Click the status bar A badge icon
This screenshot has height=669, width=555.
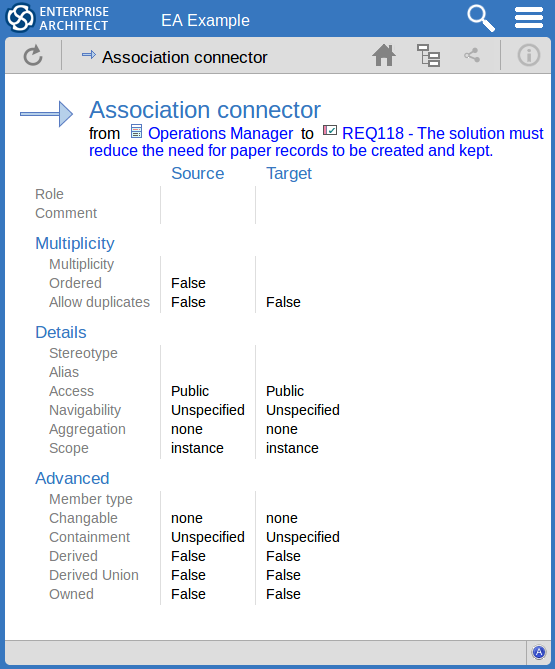pos(539,652)
